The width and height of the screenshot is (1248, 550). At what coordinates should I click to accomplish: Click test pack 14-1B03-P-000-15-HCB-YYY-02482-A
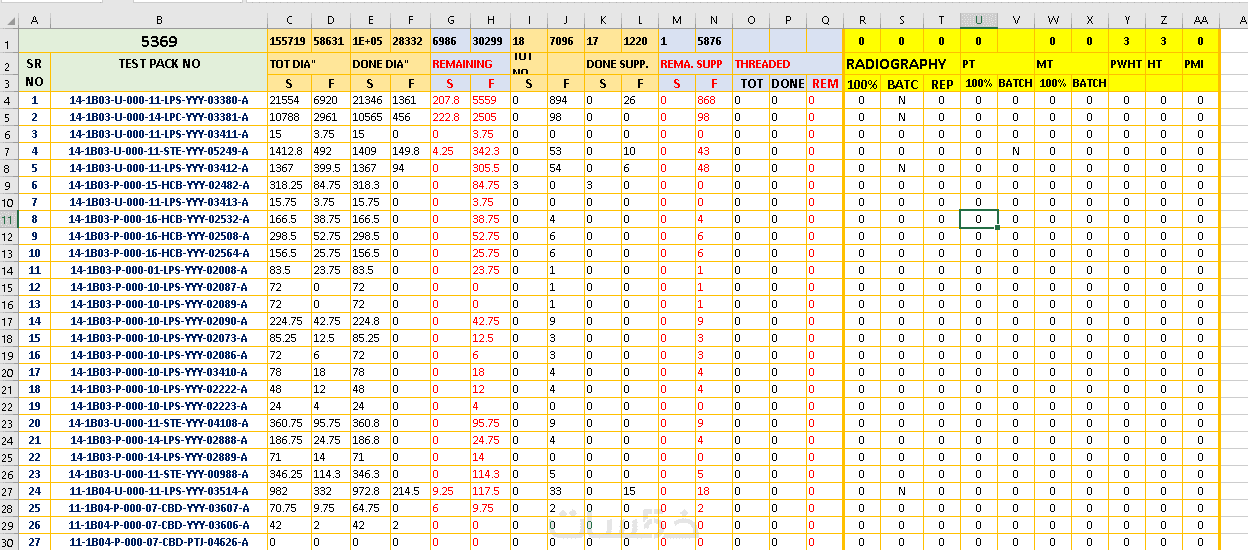click(x=158, y=185)
